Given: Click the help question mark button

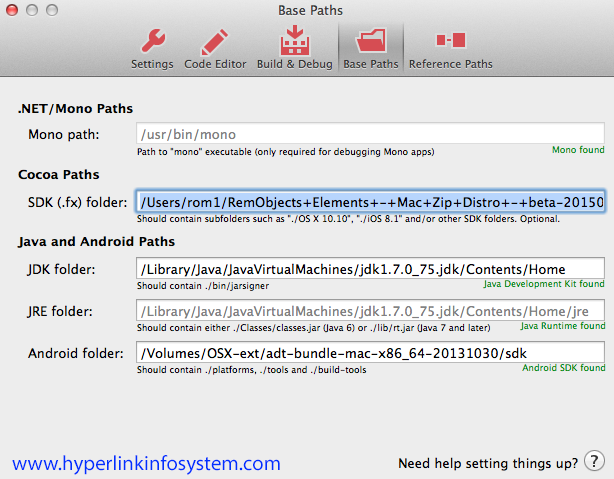Looking at the screenshot, I should point(594,461).
